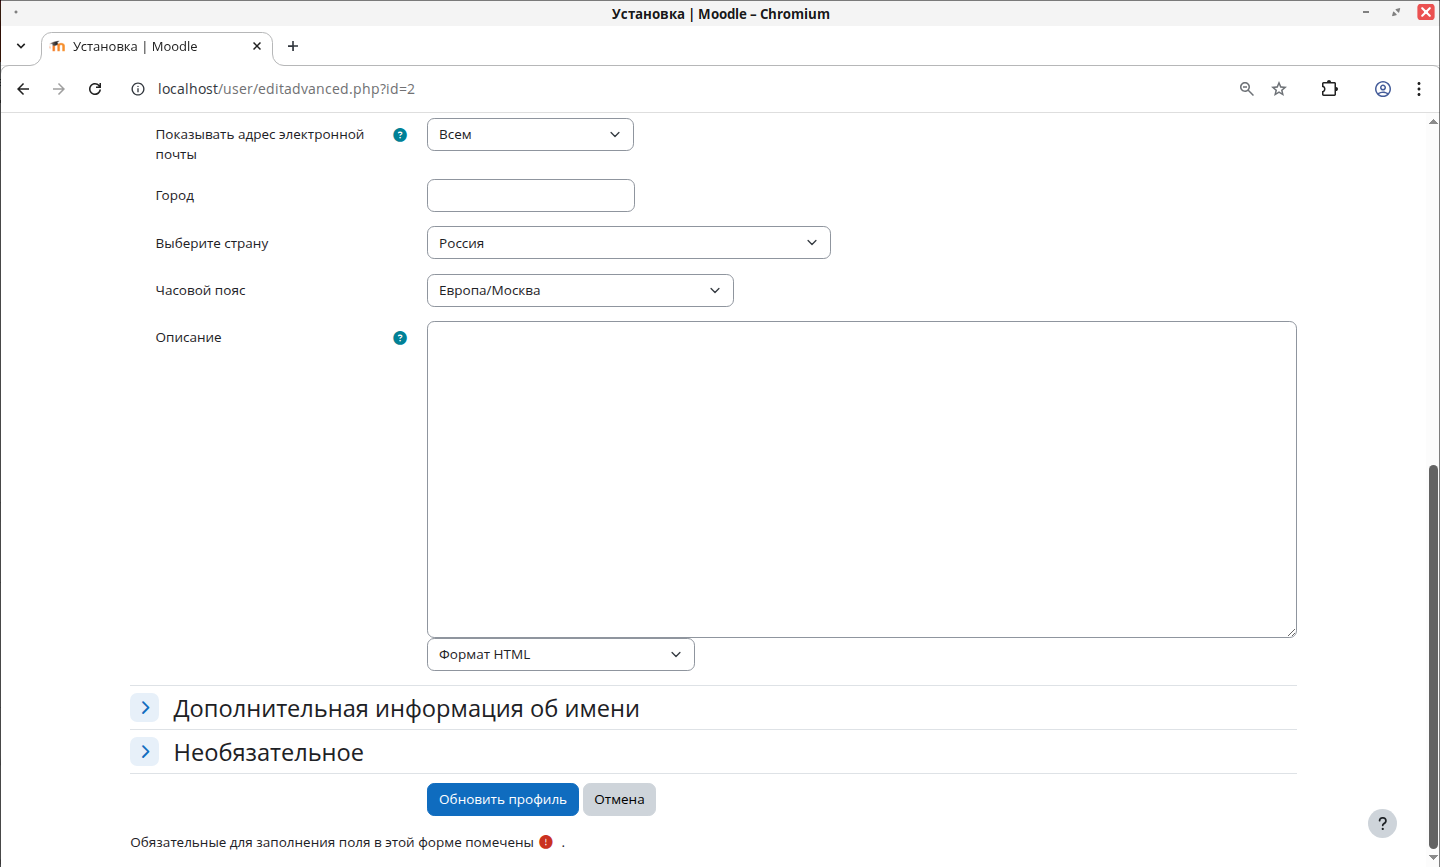1440x867 pixels.
Task: Expand Дополнительная информация об имени section
Action: 145,708
